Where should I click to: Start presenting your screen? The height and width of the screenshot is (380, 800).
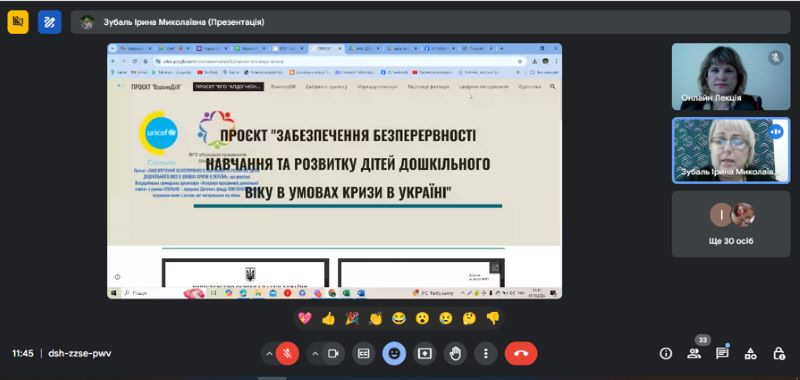424,353
